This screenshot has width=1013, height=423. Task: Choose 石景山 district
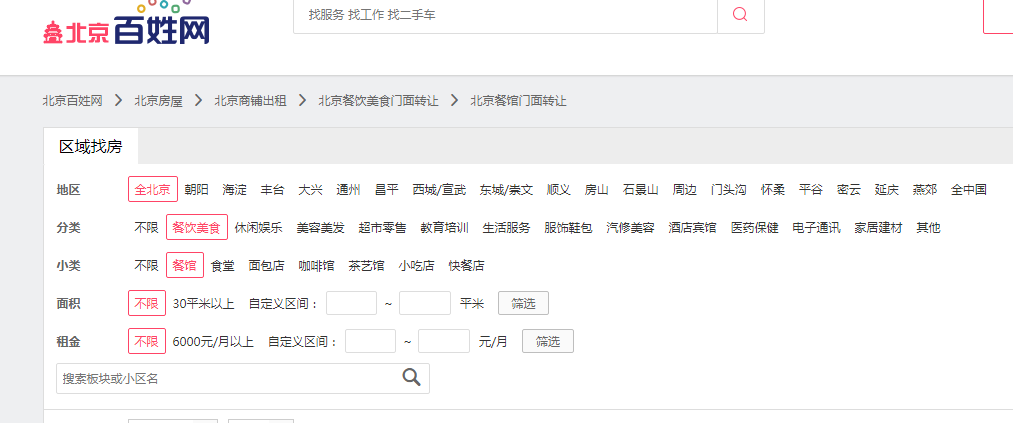641,190
